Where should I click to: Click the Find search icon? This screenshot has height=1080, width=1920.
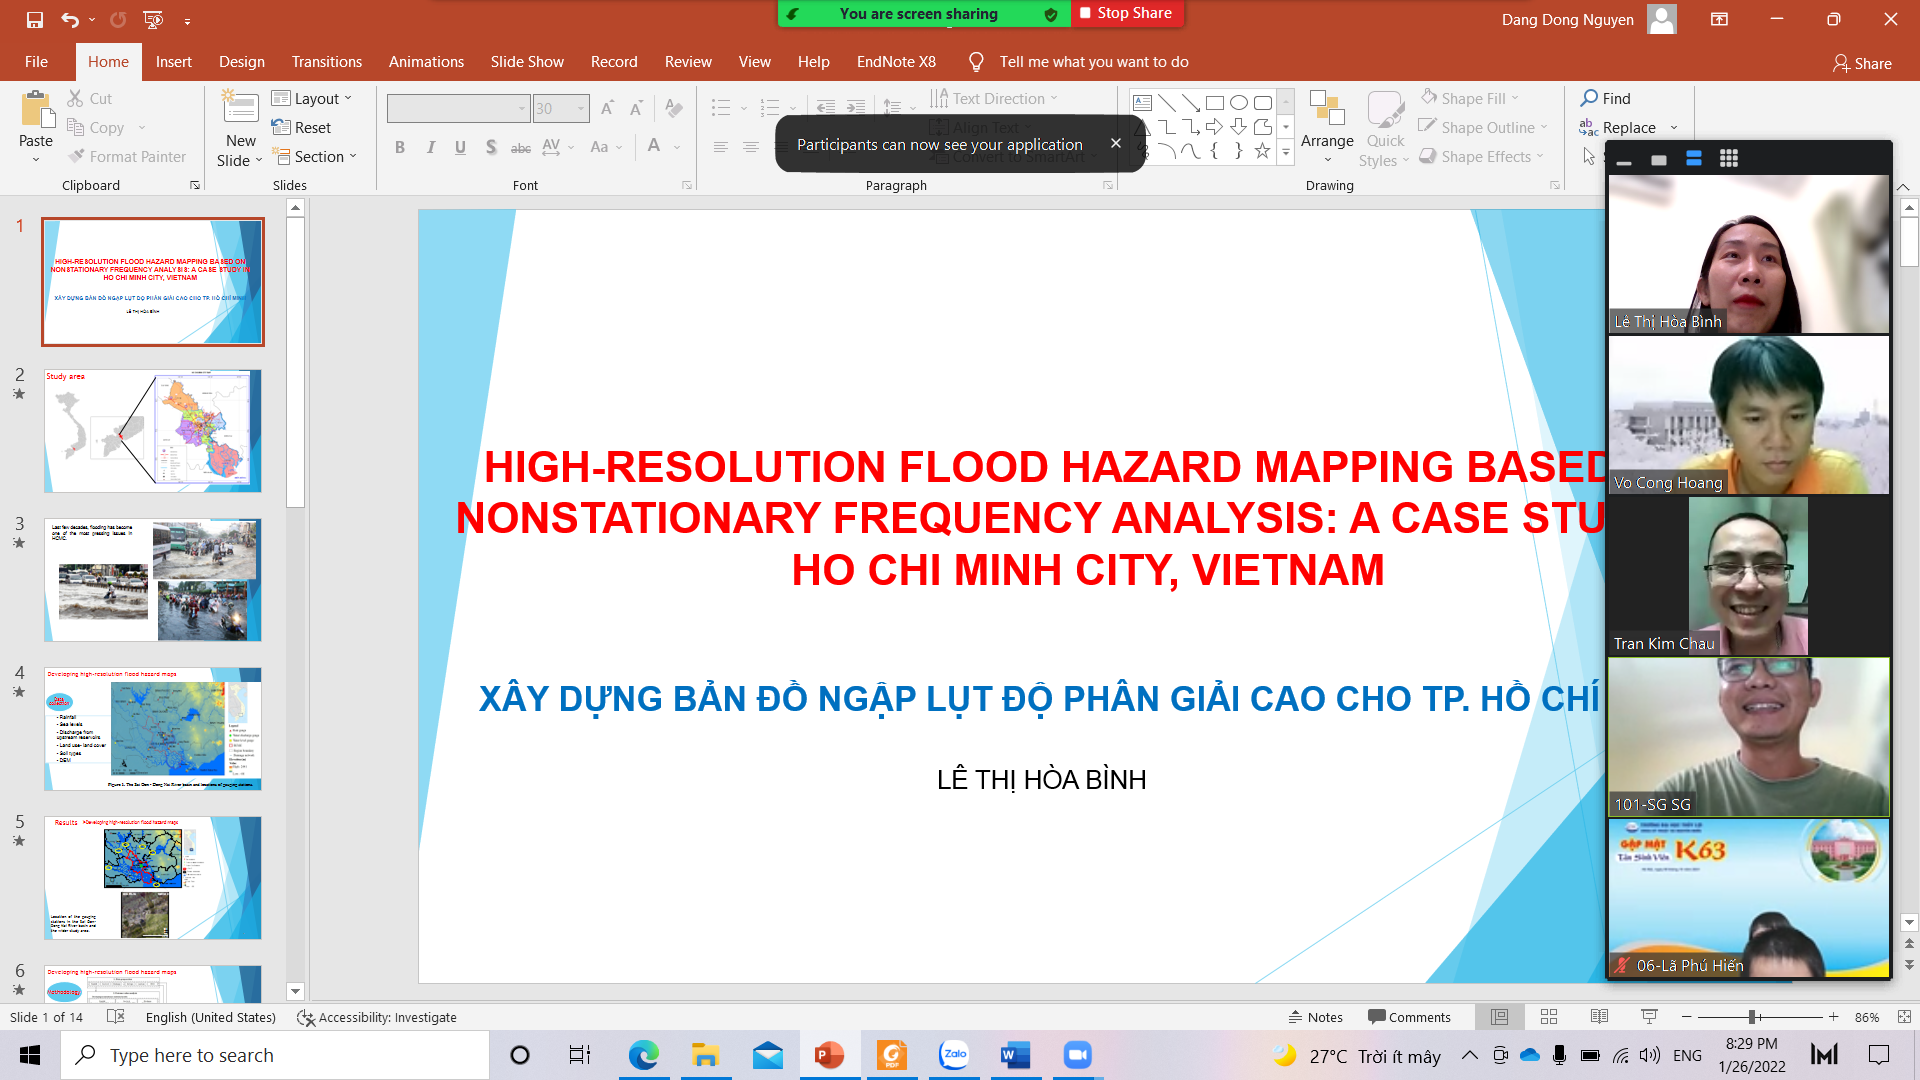tap(1589, 98)
